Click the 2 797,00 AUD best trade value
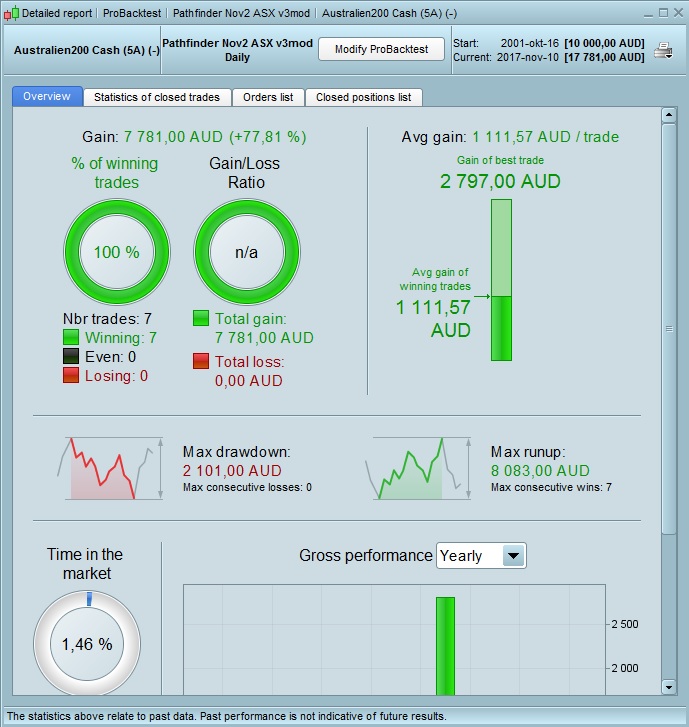The height and width of the screenshot is (727, 689). point(500,181)
